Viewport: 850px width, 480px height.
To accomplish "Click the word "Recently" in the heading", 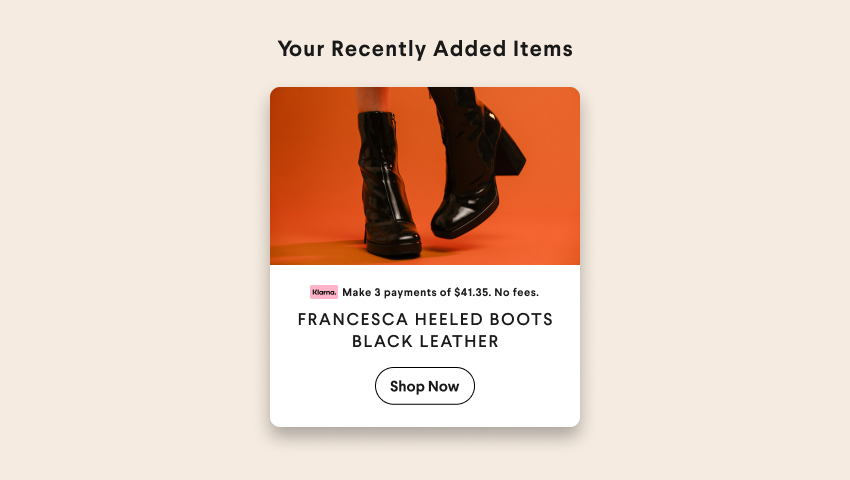I will 380,48.
